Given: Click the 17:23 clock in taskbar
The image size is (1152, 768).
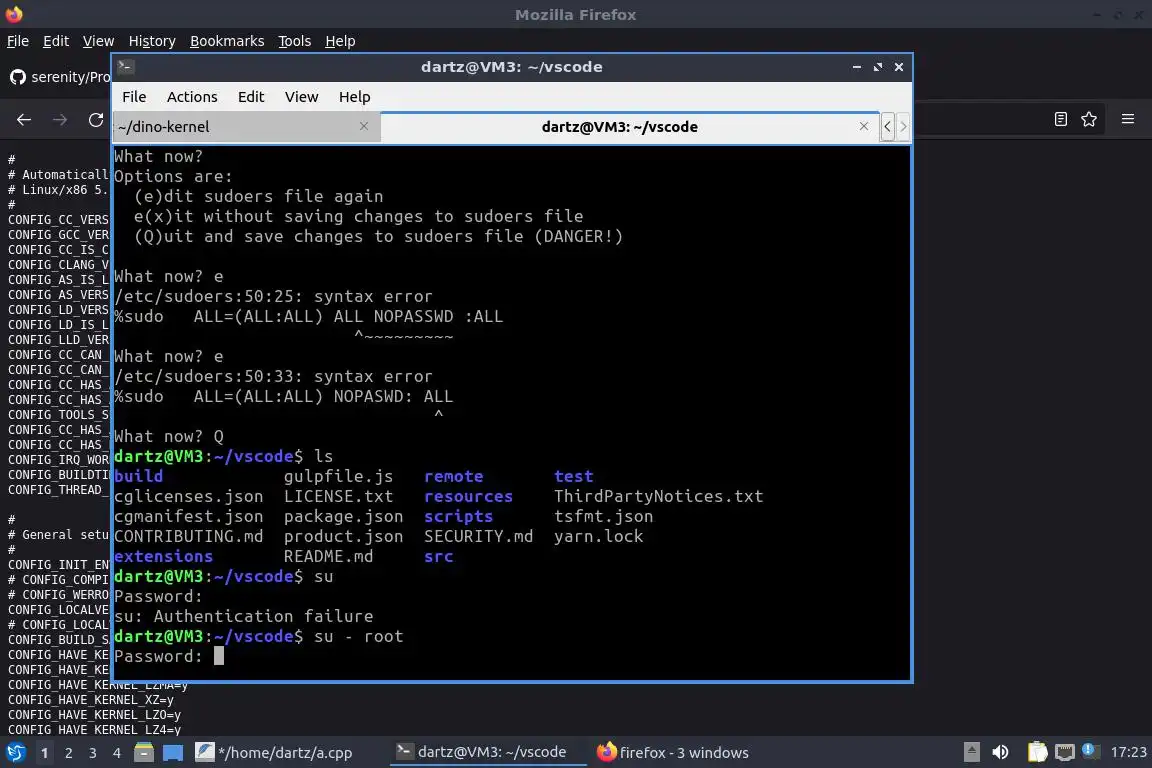Looking at the screenshot, I should pos(1128,753).
